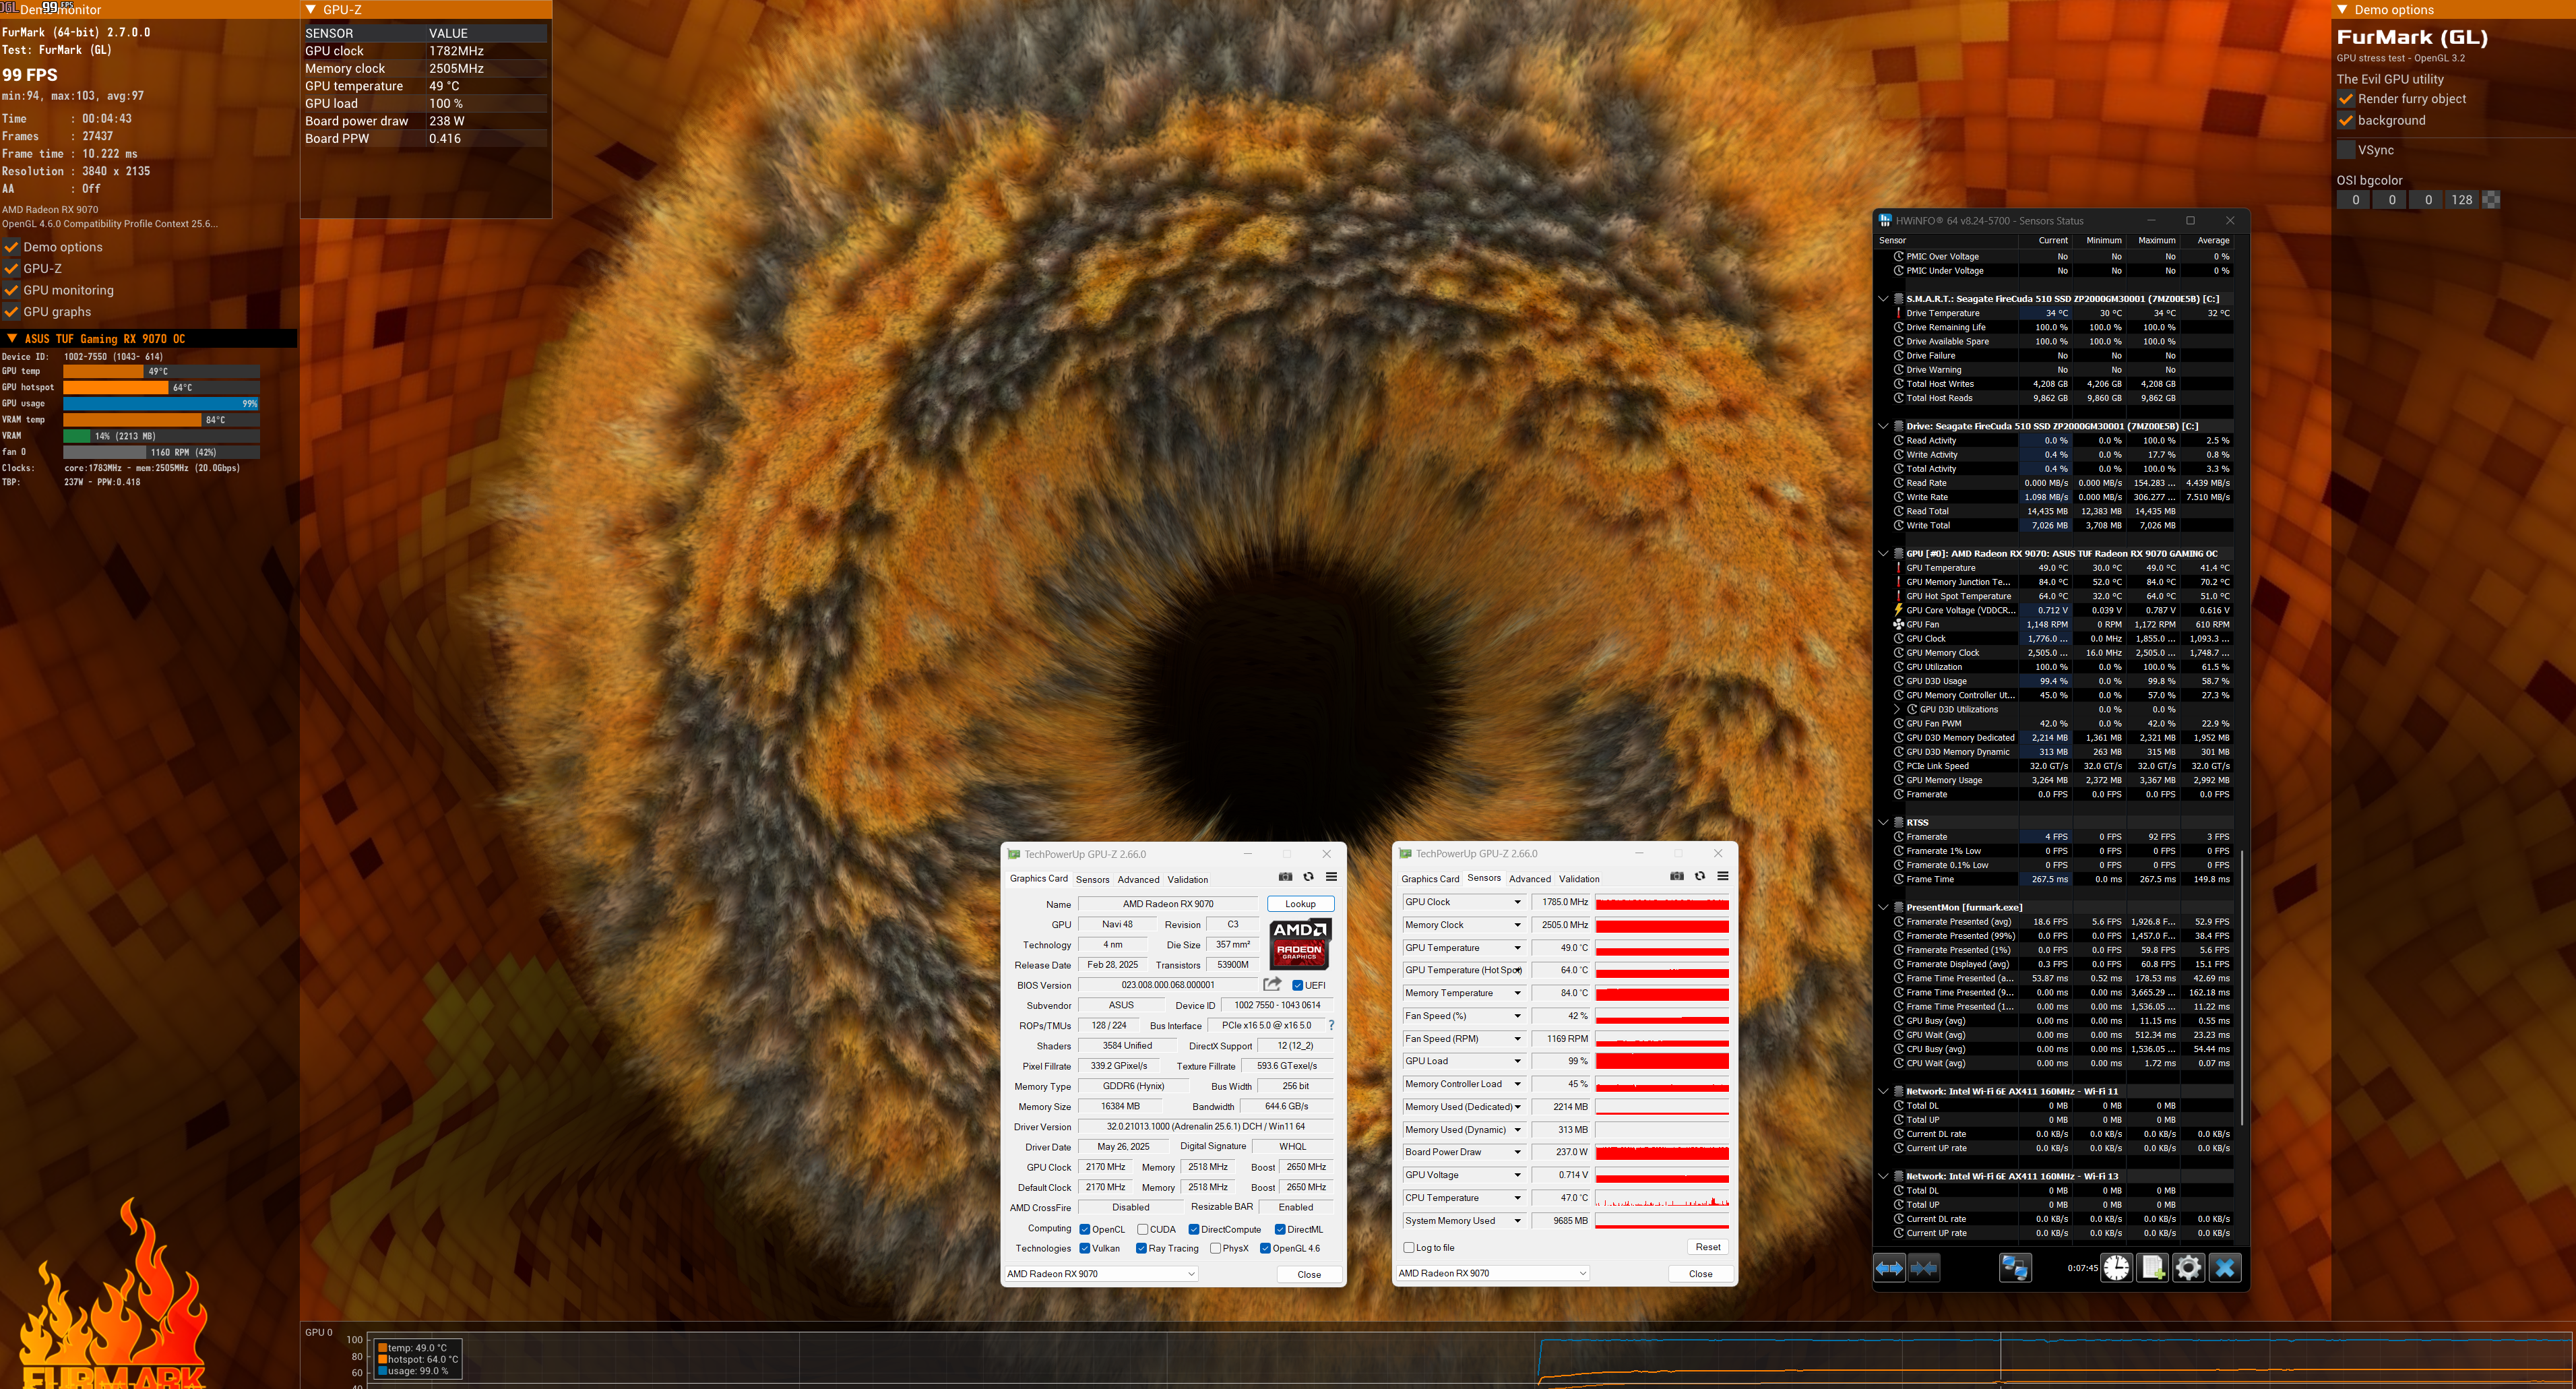Image resolution: width=2576 pixels, height=1389 pixels.
Task: Click GPU Fan icon row in HWiNFO
Action: tap(1898, 624)
